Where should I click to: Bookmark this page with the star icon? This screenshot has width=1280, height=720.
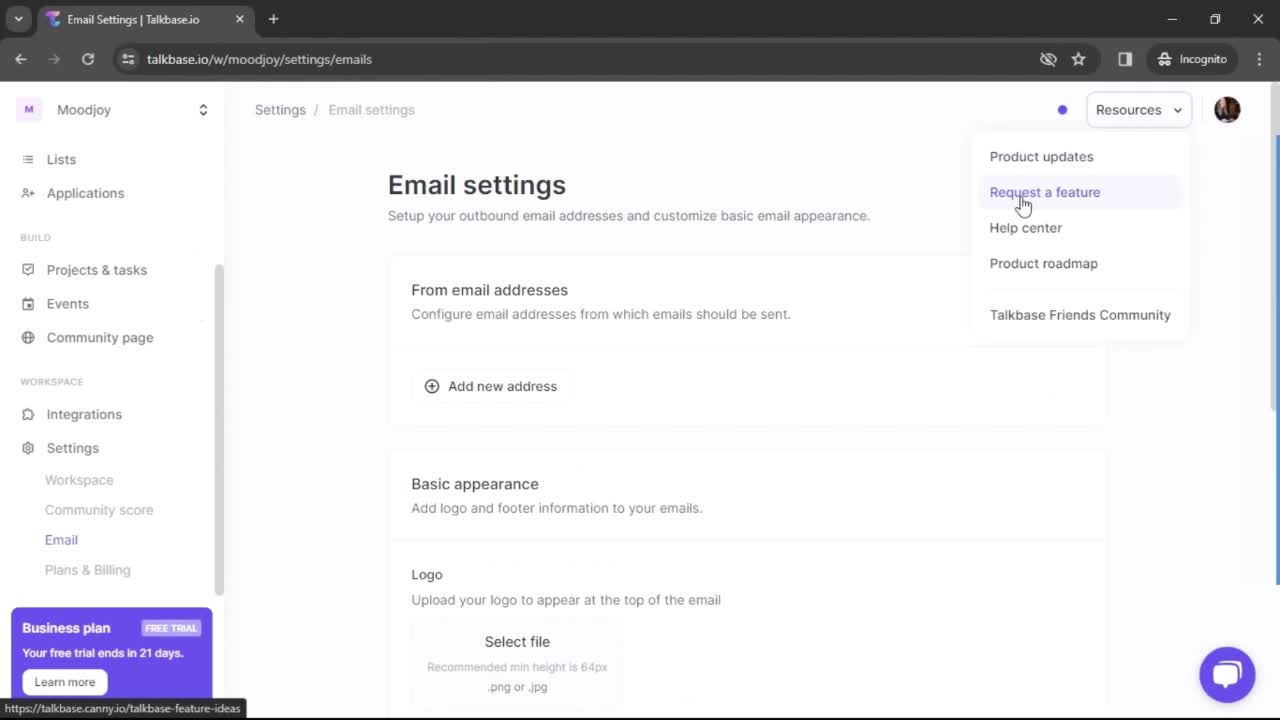click(x=1078, y=59)
